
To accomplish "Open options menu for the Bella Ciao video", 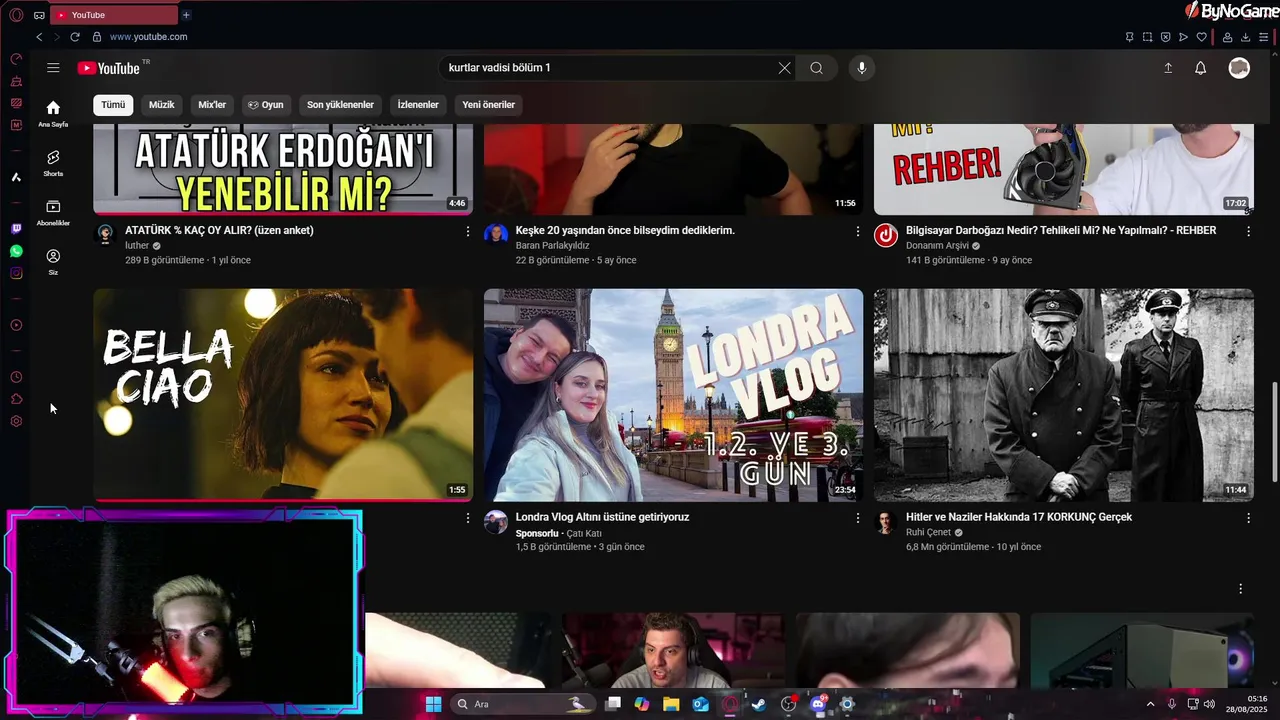I will tap(467, 518).
